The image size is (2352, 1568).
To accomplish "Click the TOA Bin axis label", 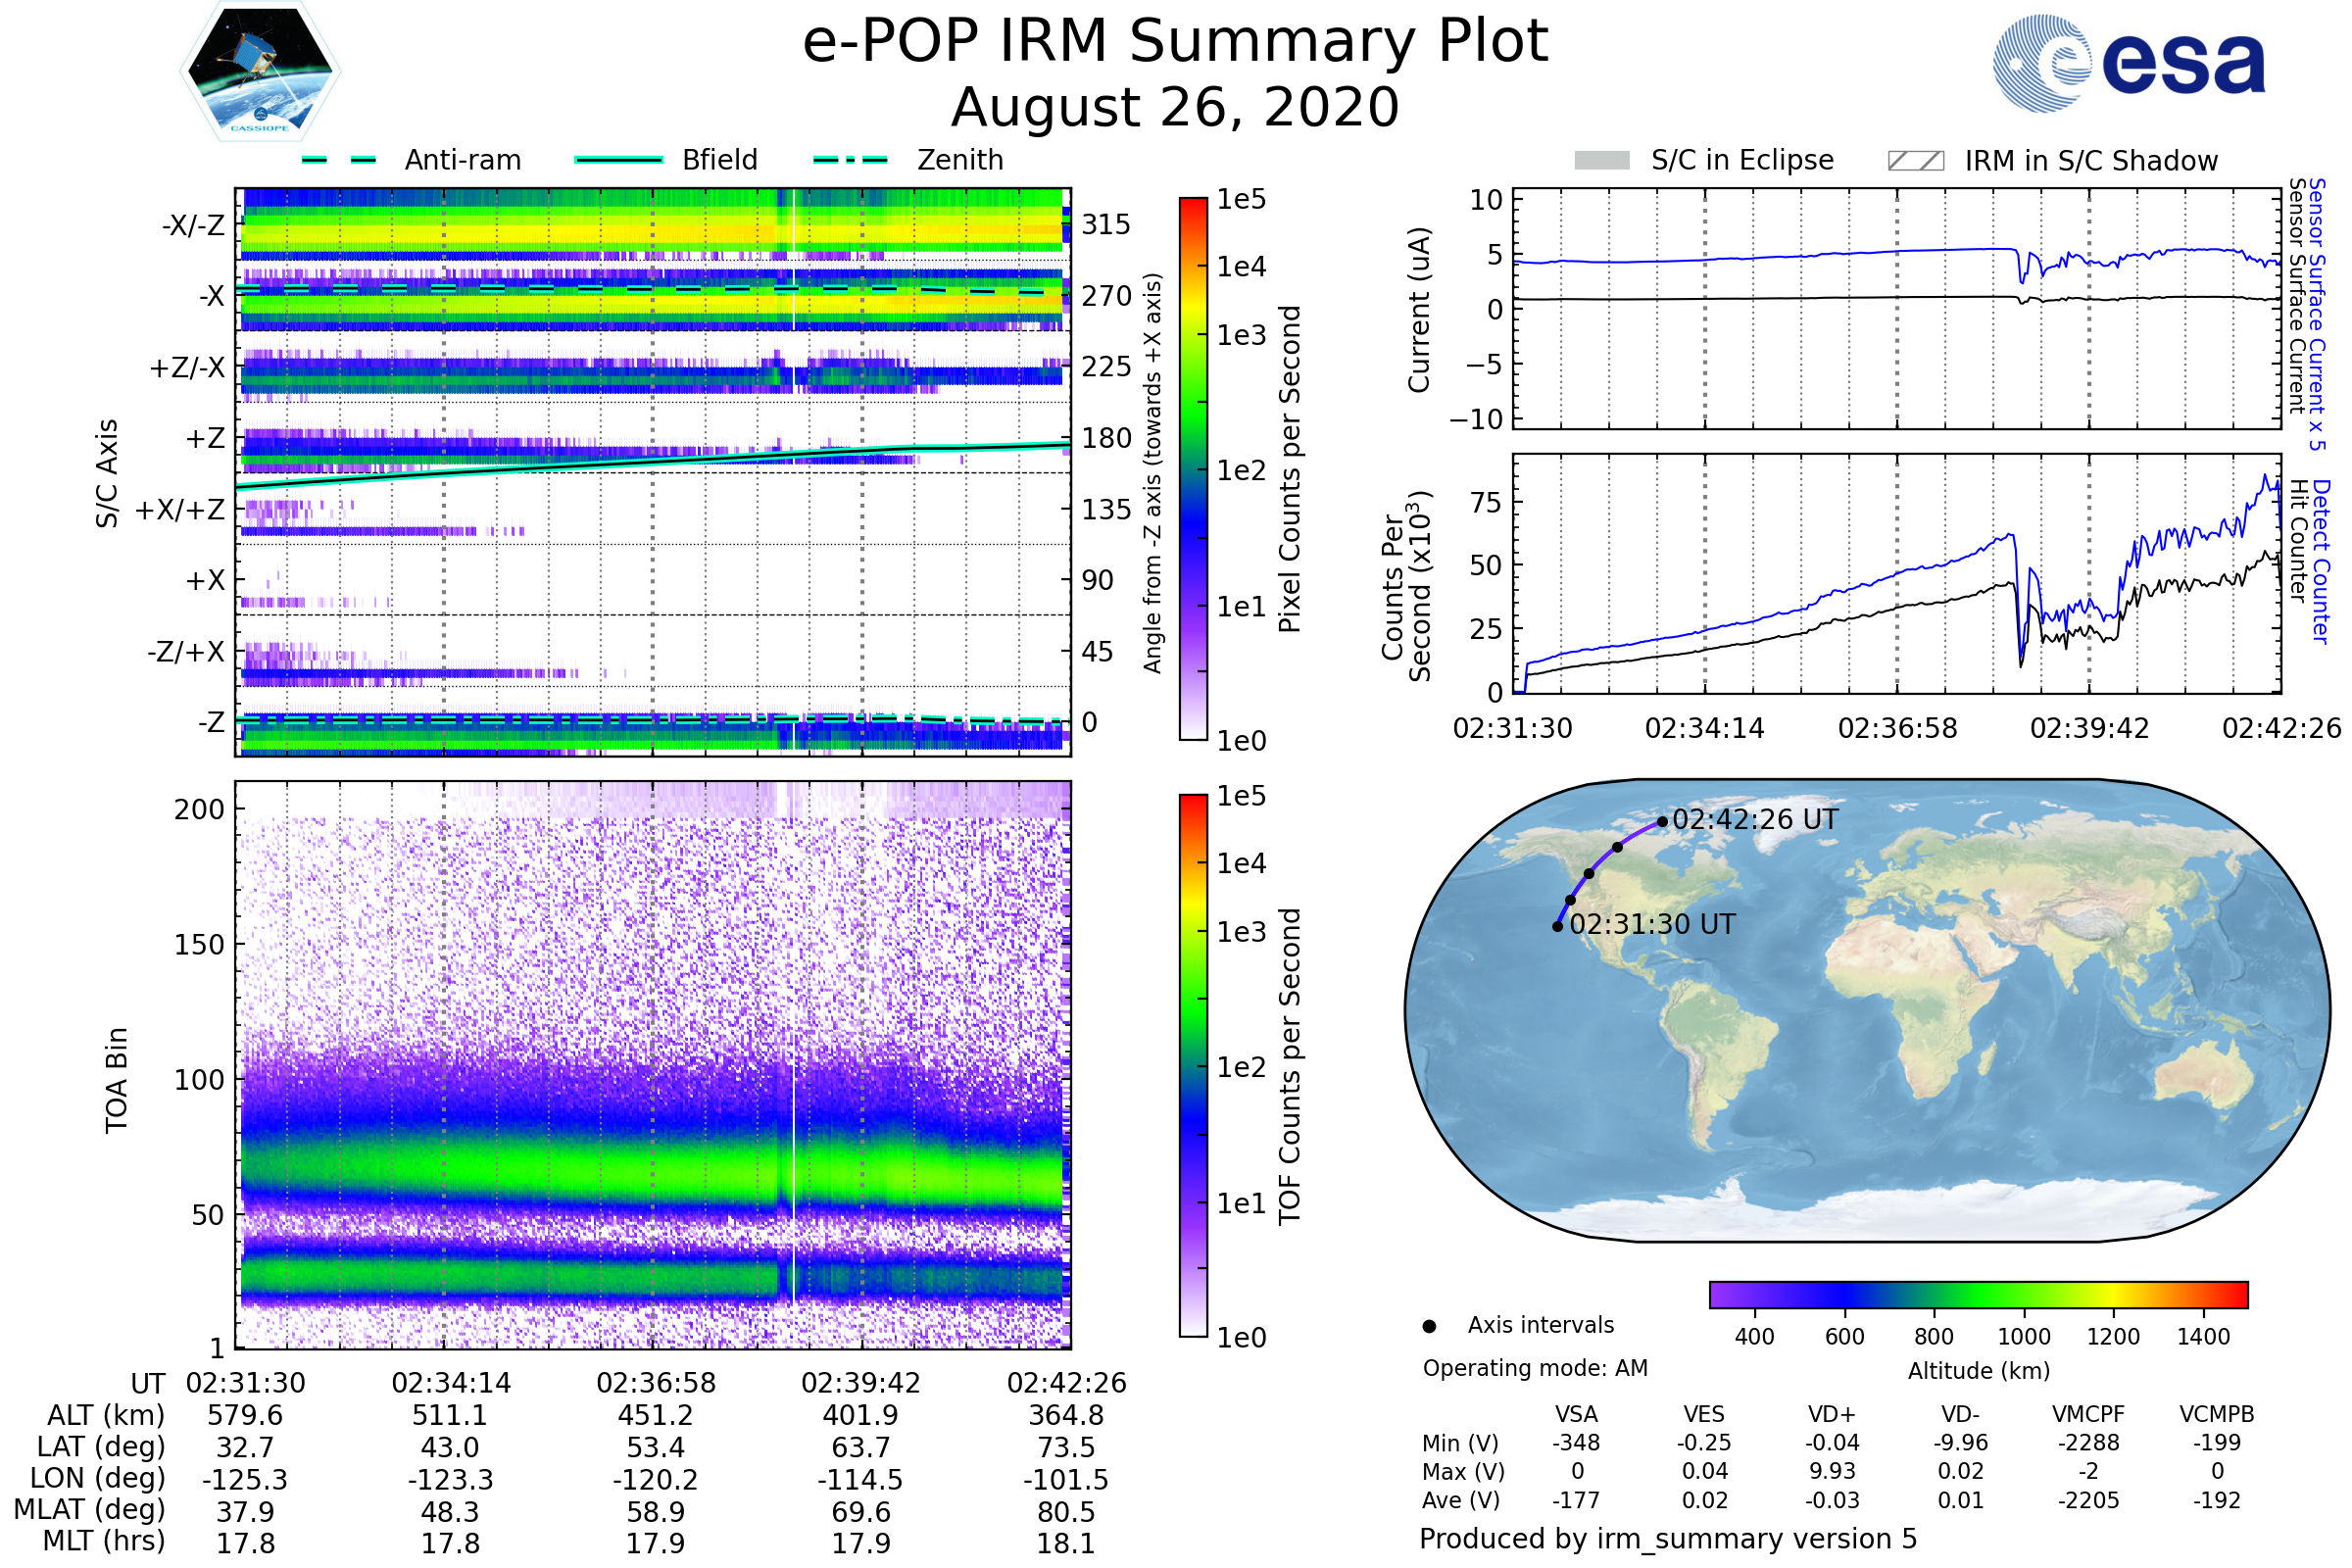I will (x=117, y=1080).
